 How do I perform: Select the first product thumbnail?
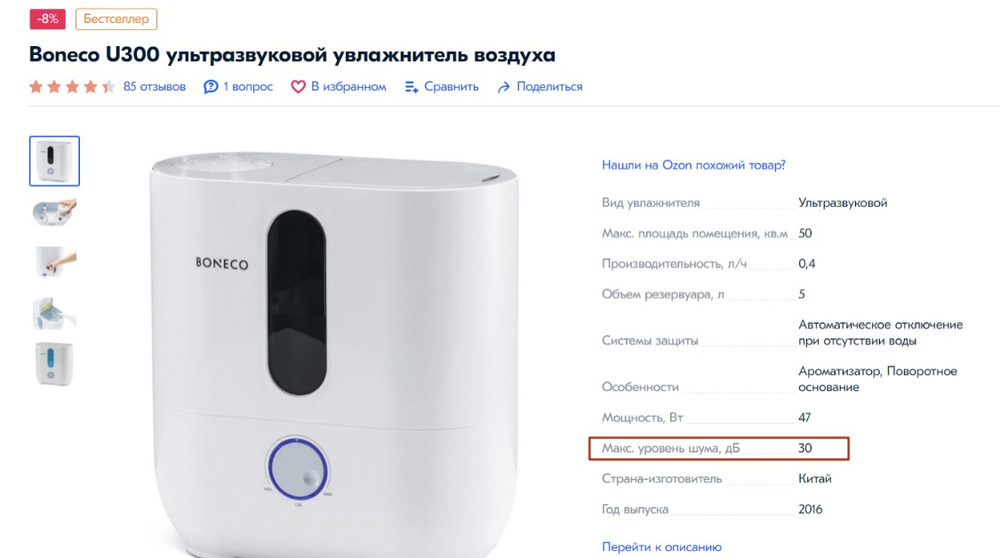tap(54, 161)
